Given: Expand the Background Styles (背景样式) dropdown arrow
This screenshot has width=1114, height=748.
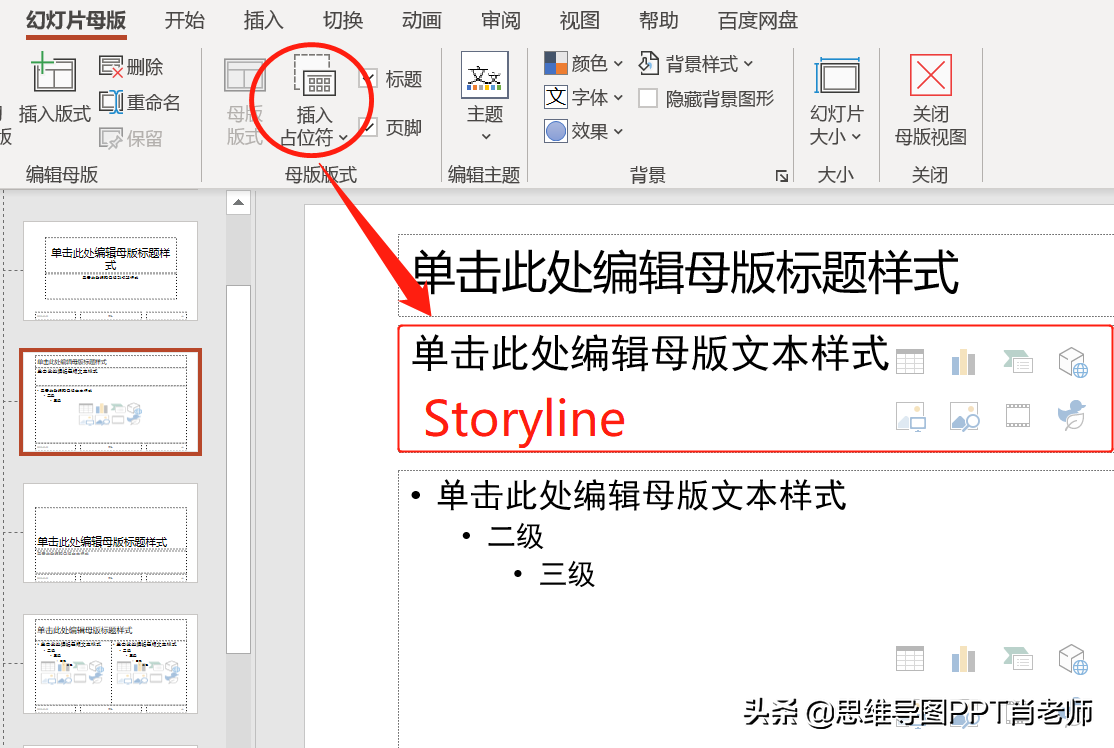Looking at the screenshot, I should [x=748, y=64].
